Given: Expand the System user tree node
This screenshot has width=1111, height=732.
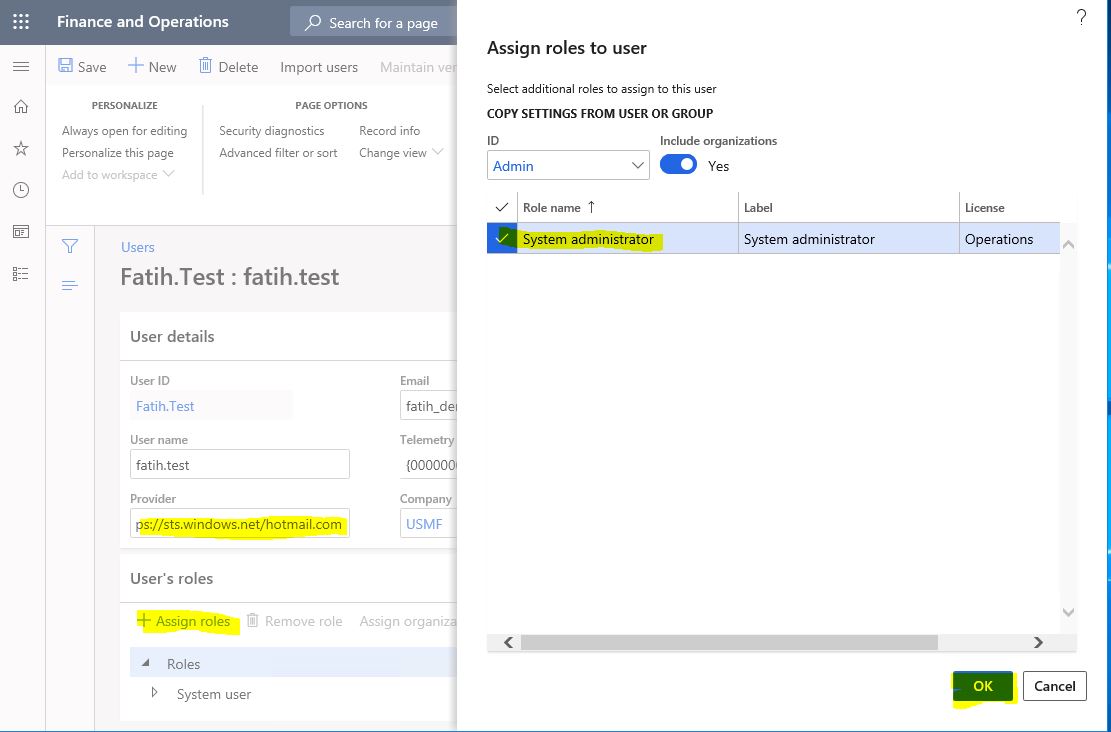Looking at the screenshot, I should tap(154, 693).
